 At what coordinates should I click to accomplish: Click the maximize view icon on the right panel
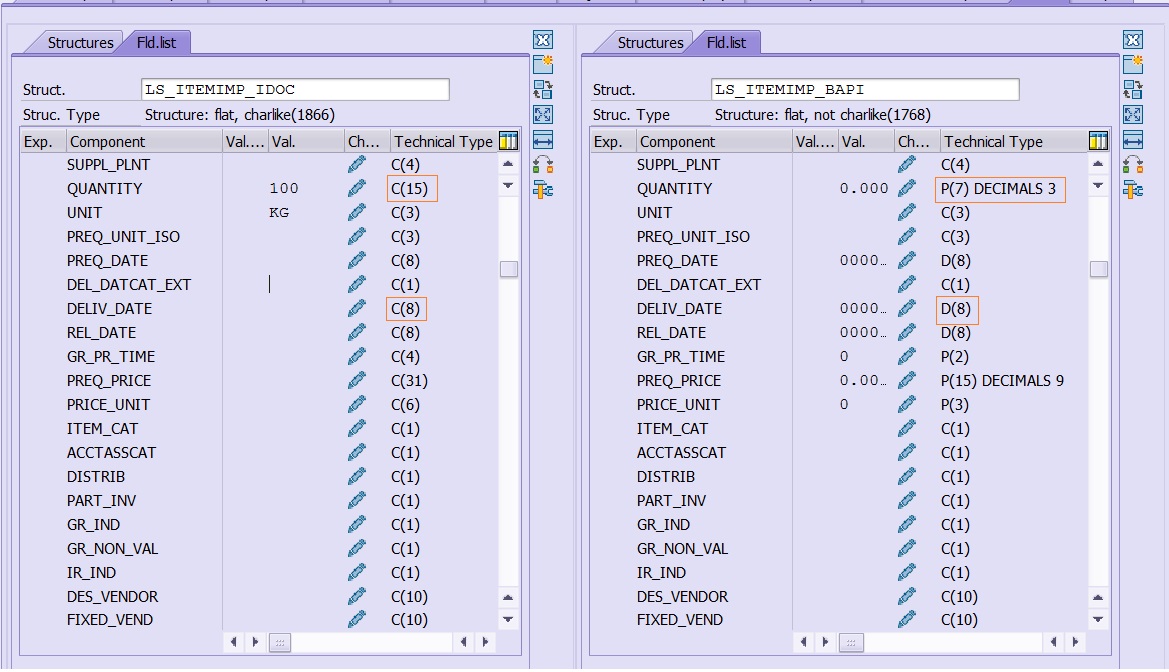[x=1132, y=113]
